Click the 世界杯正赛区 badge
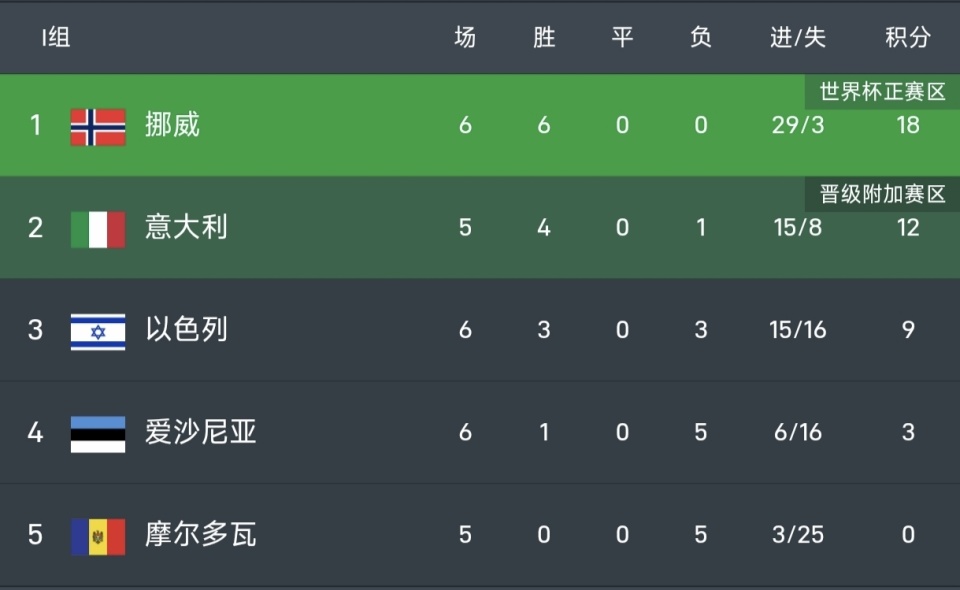This screenshot has width=960, height=590. [x=882, y=92]
